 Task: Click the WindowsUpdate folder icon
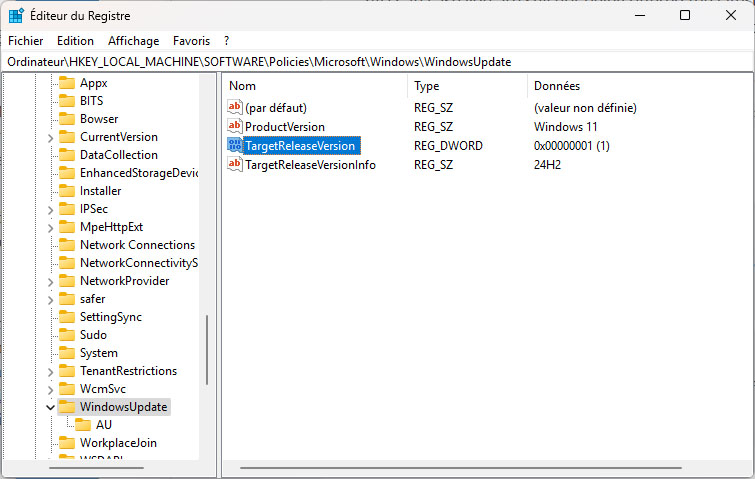click(x=67, y=407)
